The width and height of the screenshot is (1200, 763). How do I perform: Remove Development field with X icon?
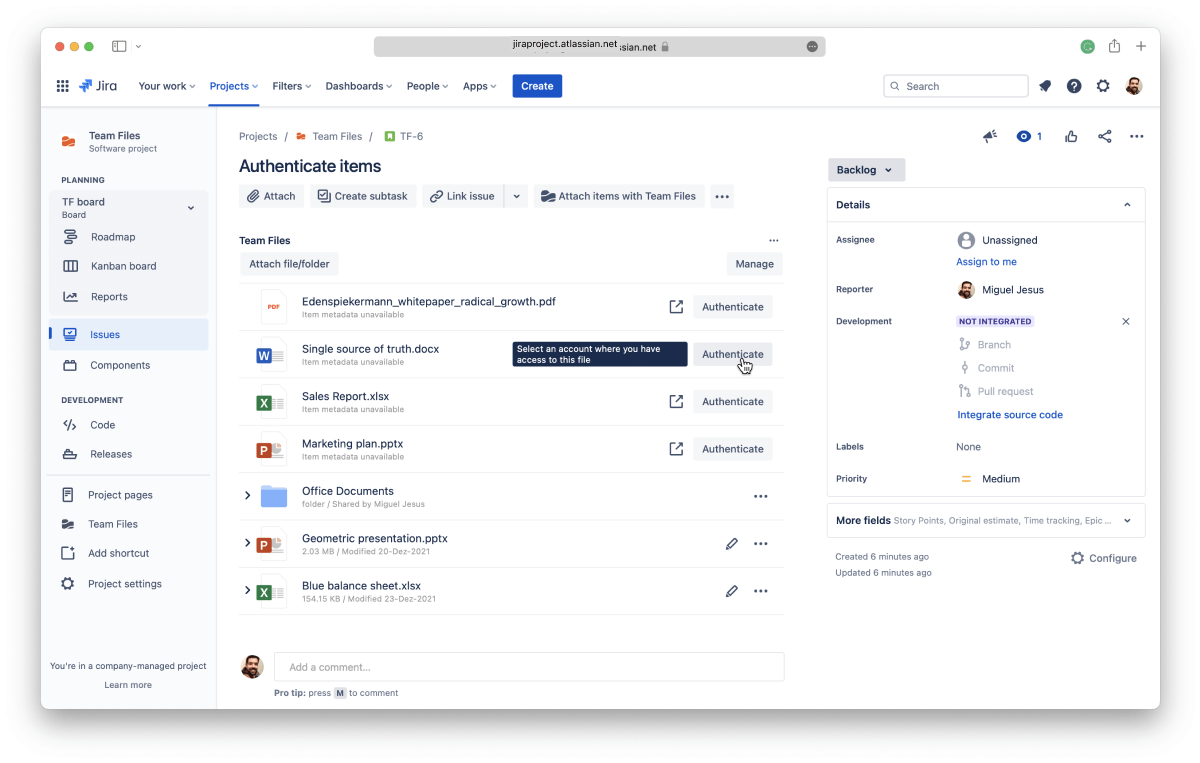pyautogui.click(x=1126, y=322)
